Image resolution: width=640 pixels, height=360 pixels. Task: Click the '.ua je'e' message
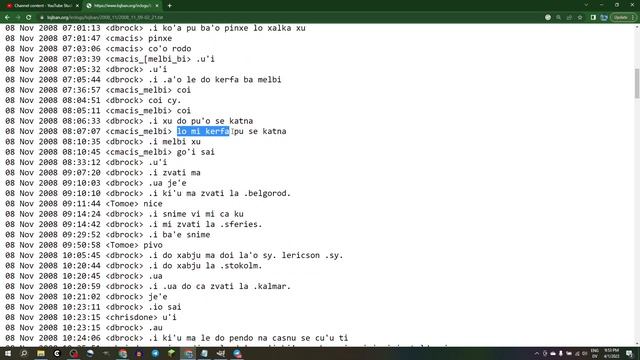point(167,183)
